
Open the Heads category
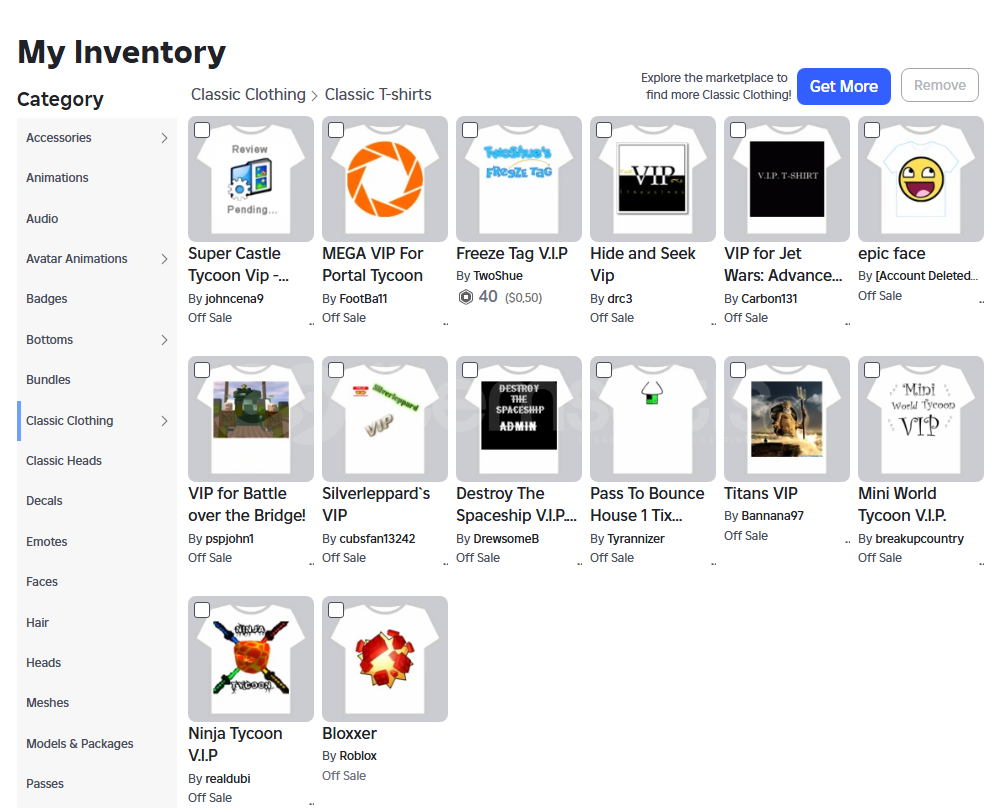97,663
